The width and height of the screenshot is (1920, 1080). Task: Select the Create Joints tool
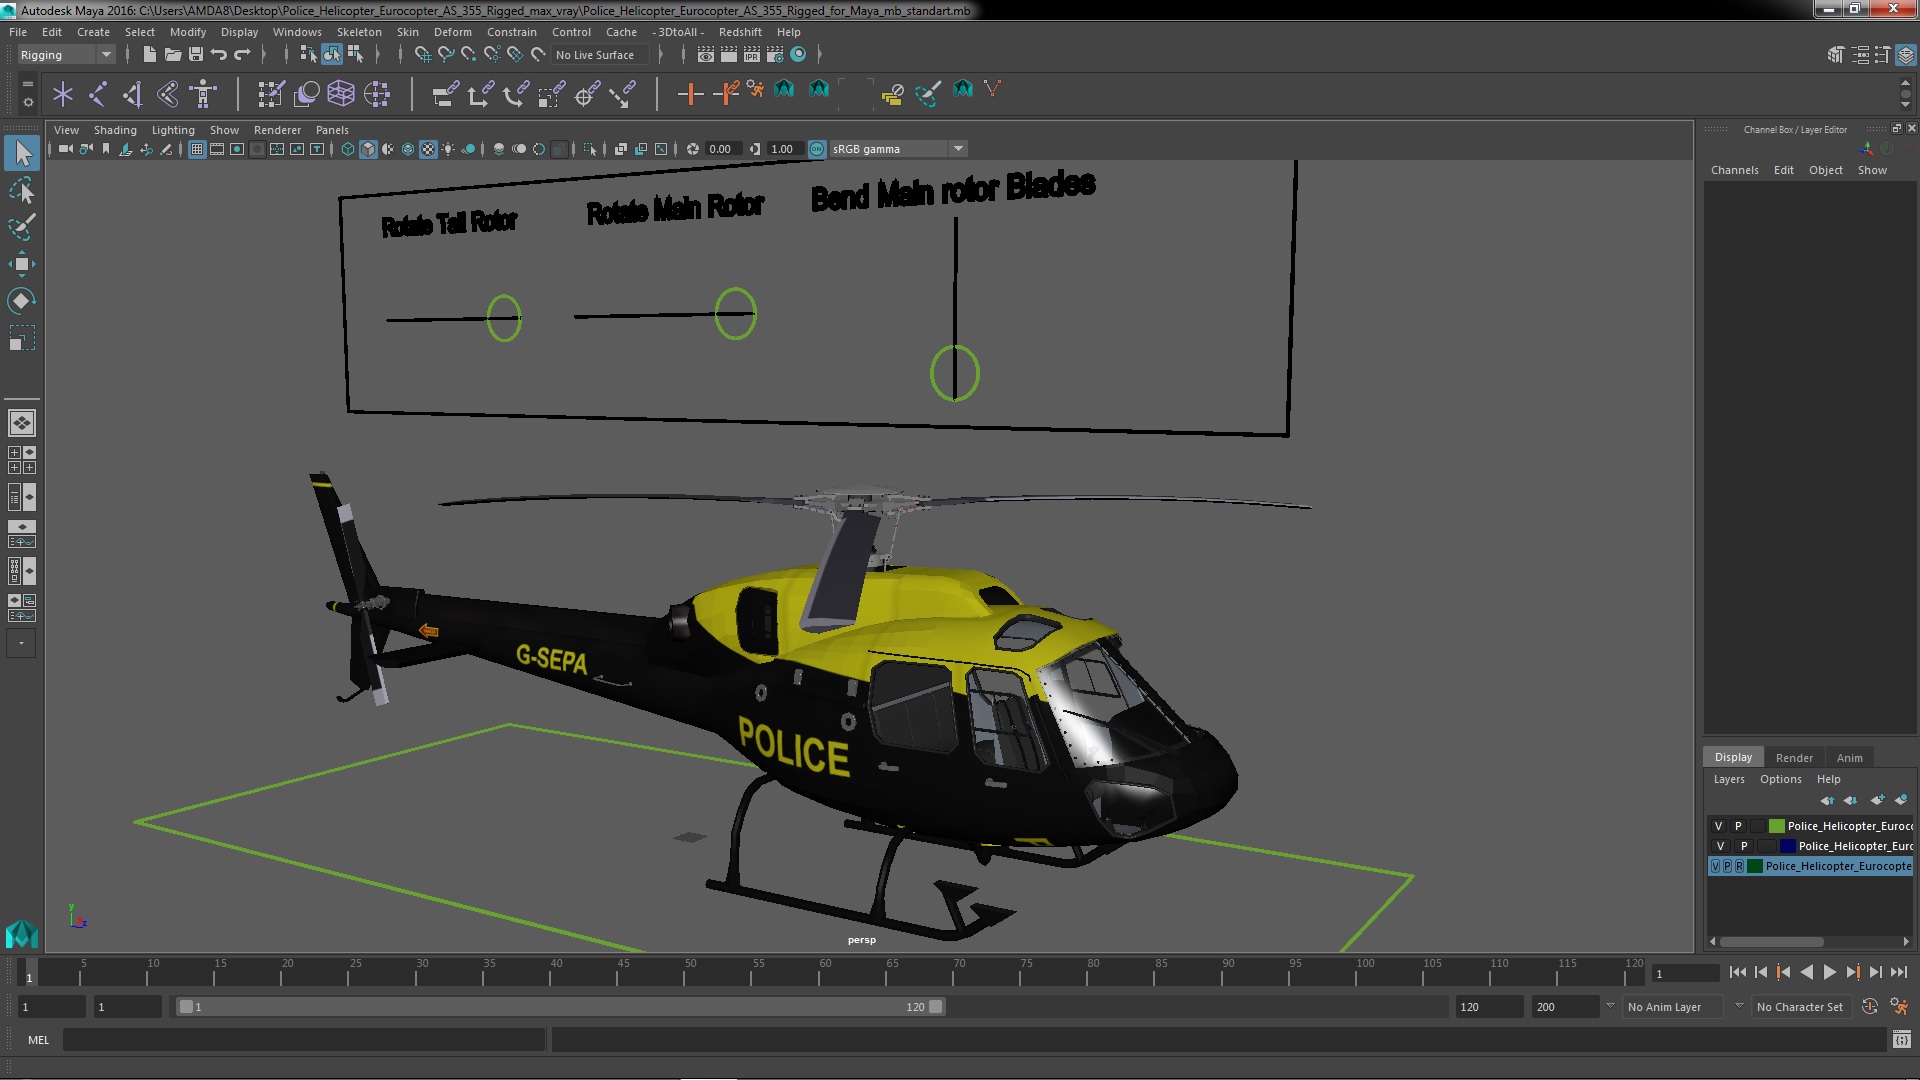(x=98, y=95)
